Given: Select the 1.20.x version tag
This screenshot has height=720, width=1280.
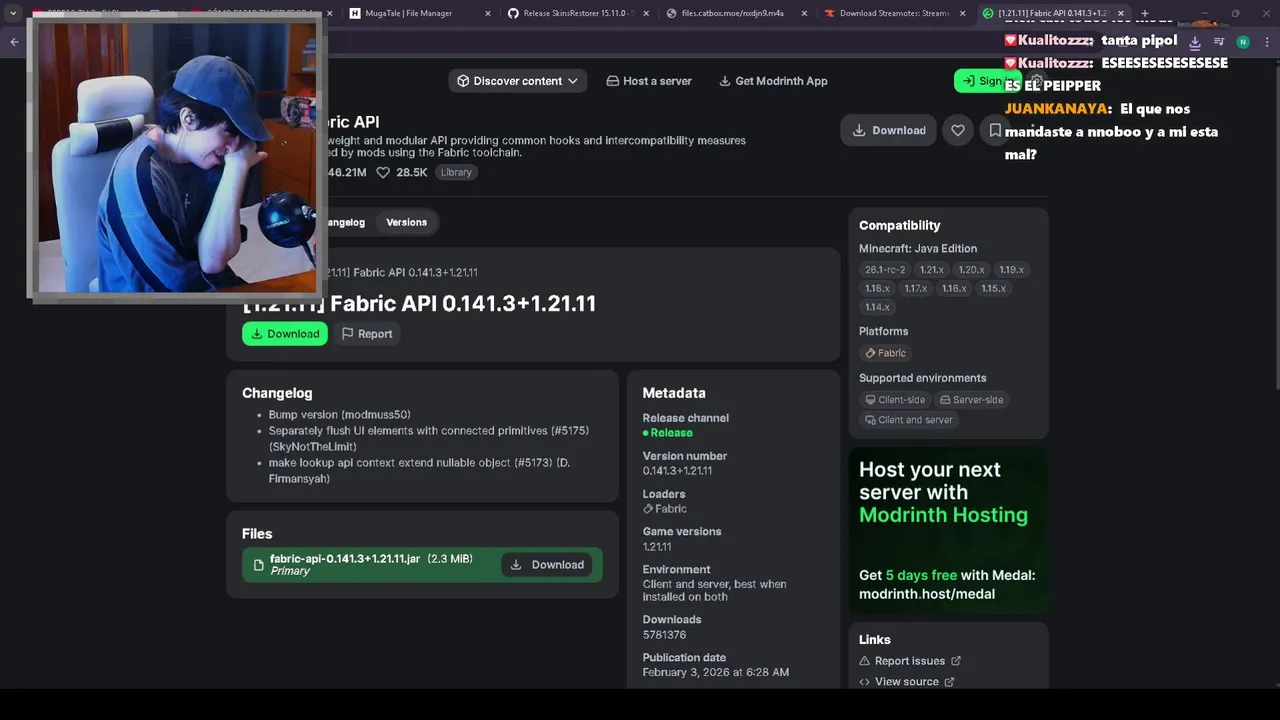Looking at the screenshot, I should (x=971, y=270).
